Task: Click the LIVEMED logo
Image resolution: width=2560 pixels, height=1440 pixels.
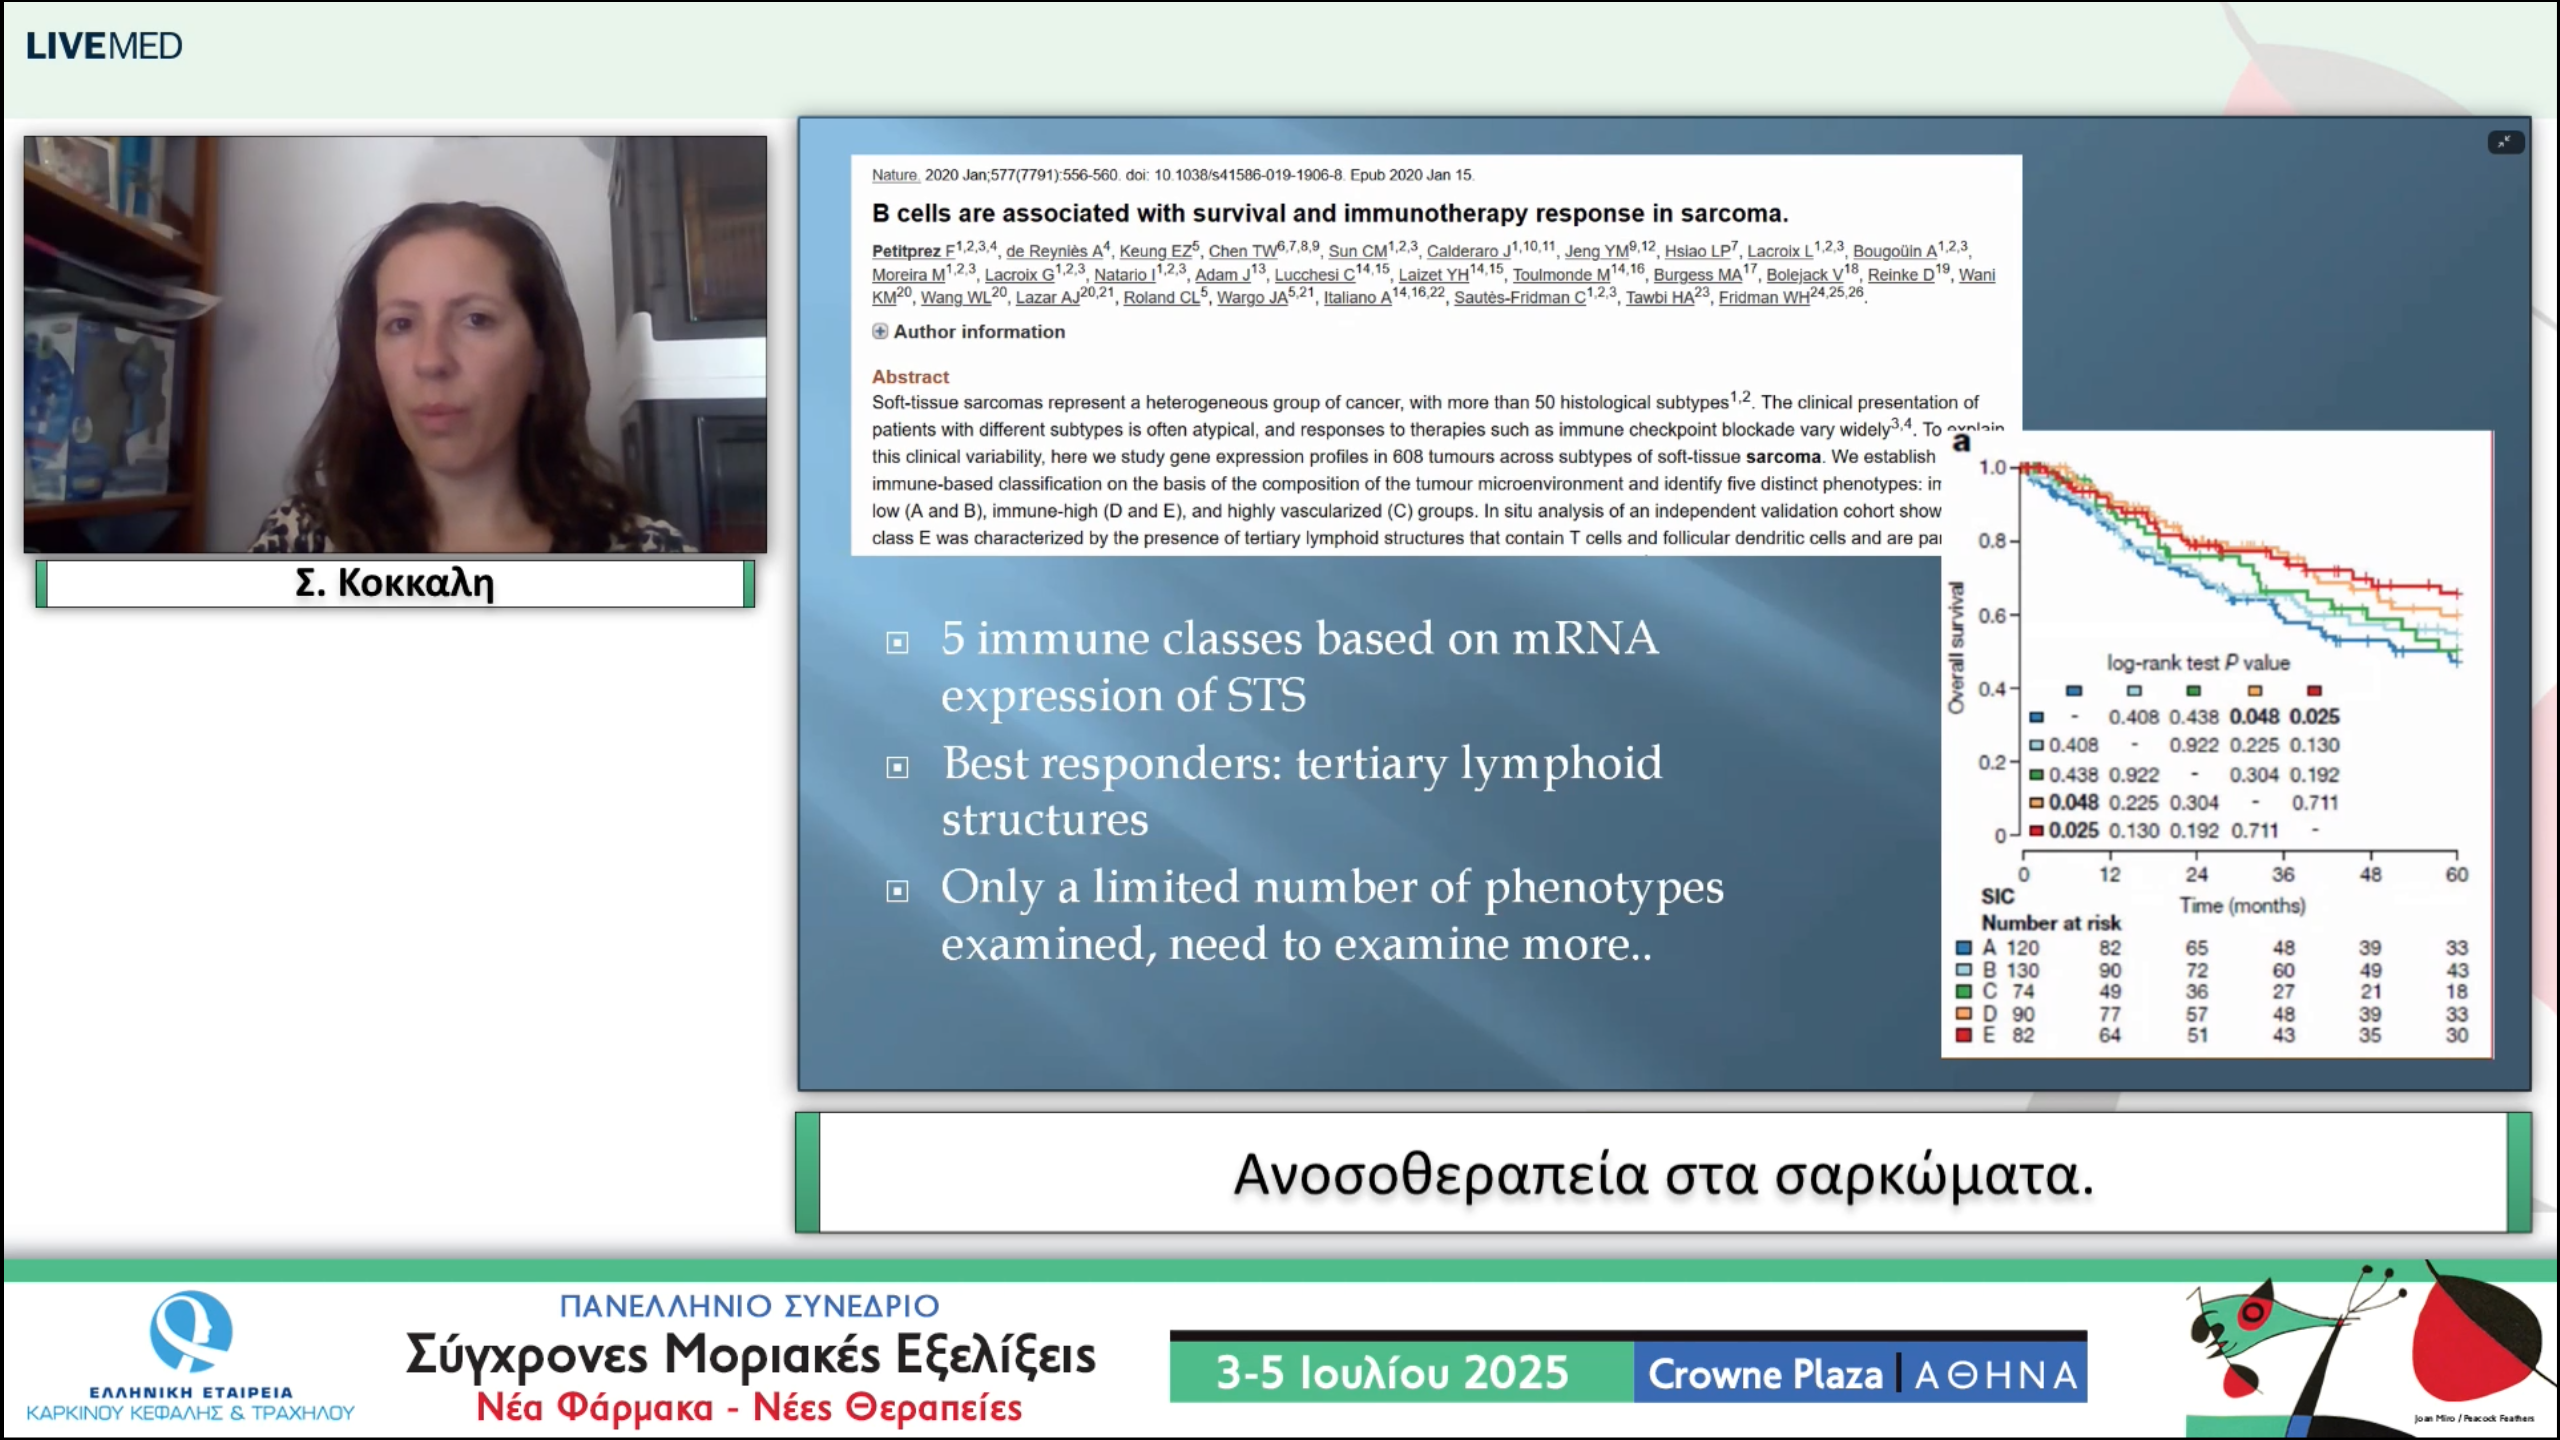Action: click(x=104, y=46)
